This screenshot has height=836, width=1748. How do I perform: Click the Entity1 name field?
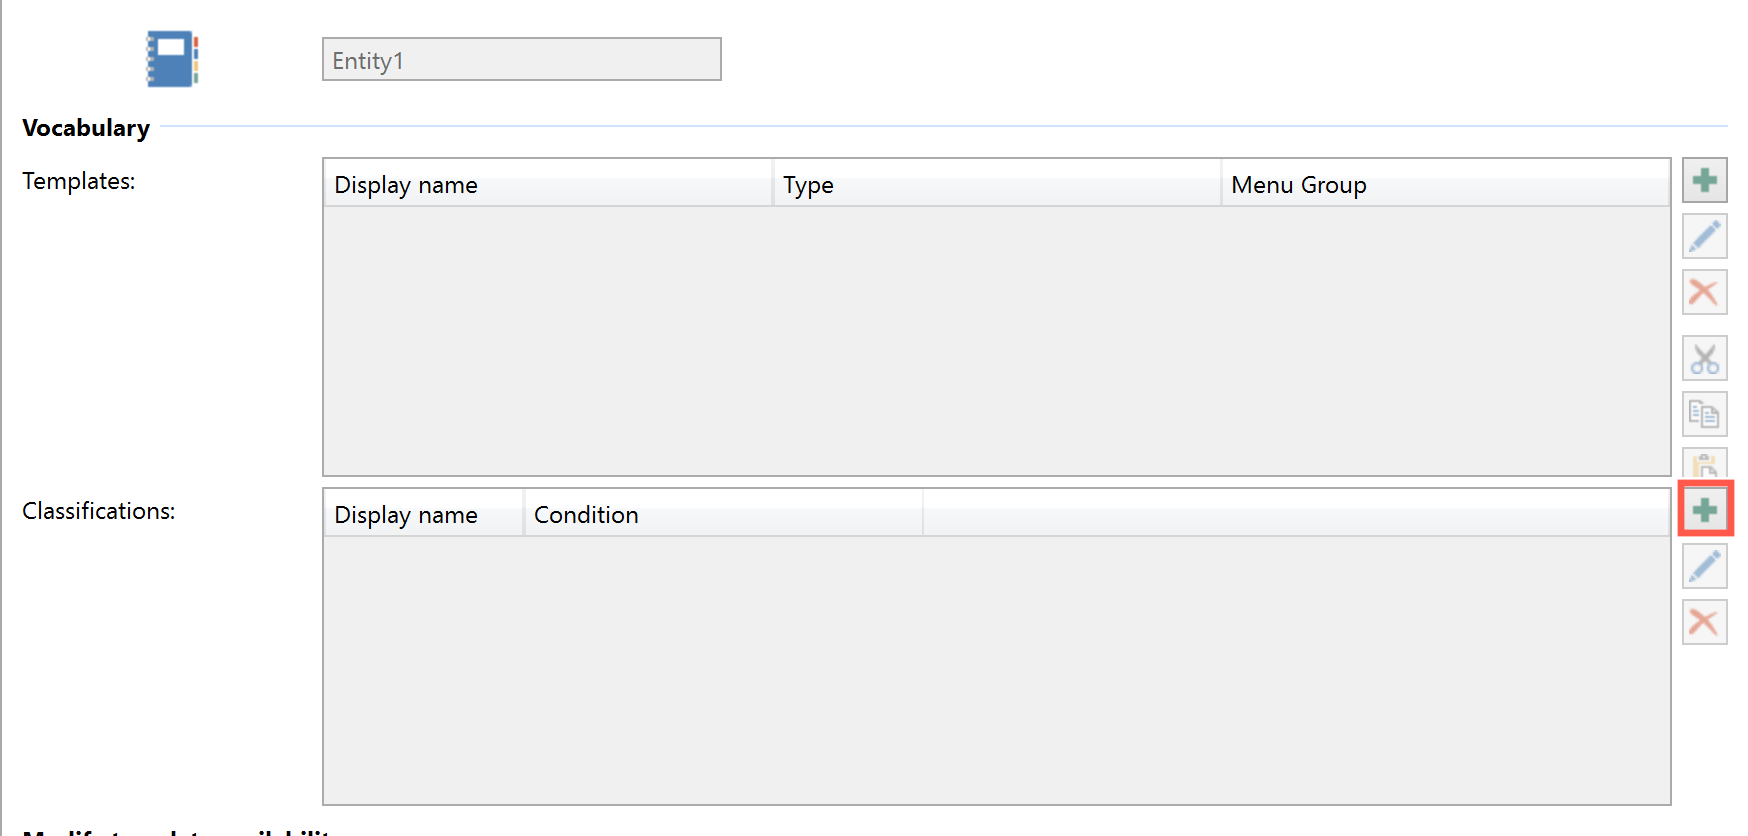click(521, 60)
